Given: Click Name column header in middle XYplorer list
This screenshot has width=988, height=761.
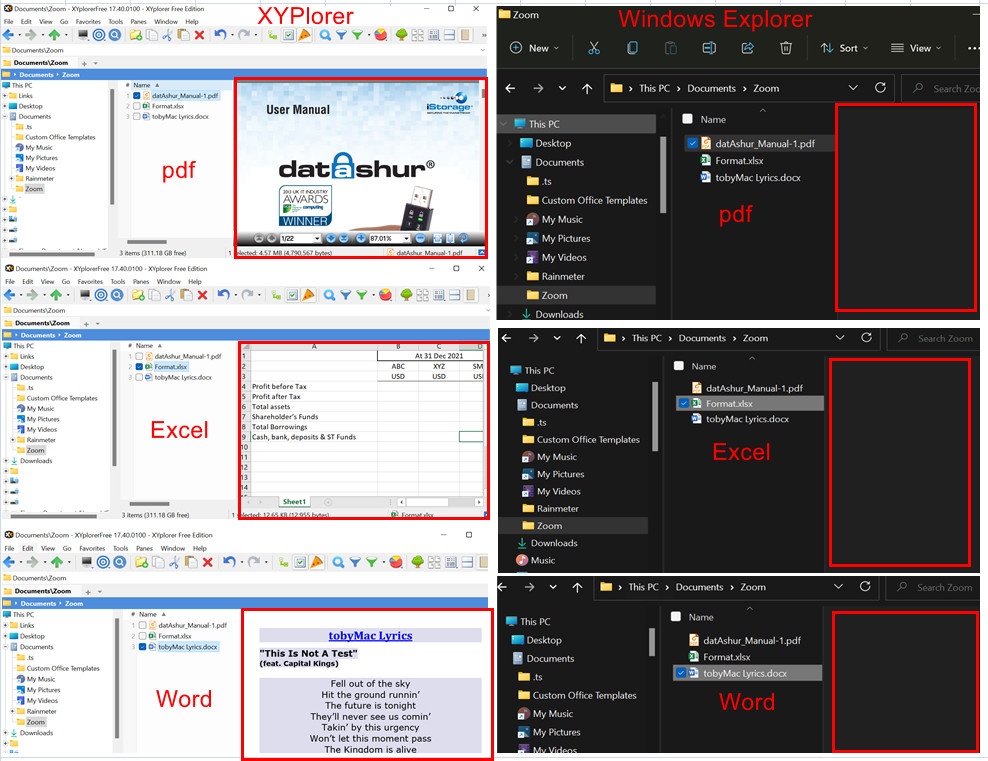Looking at the screenshot, I should click(x=144, y=346).
